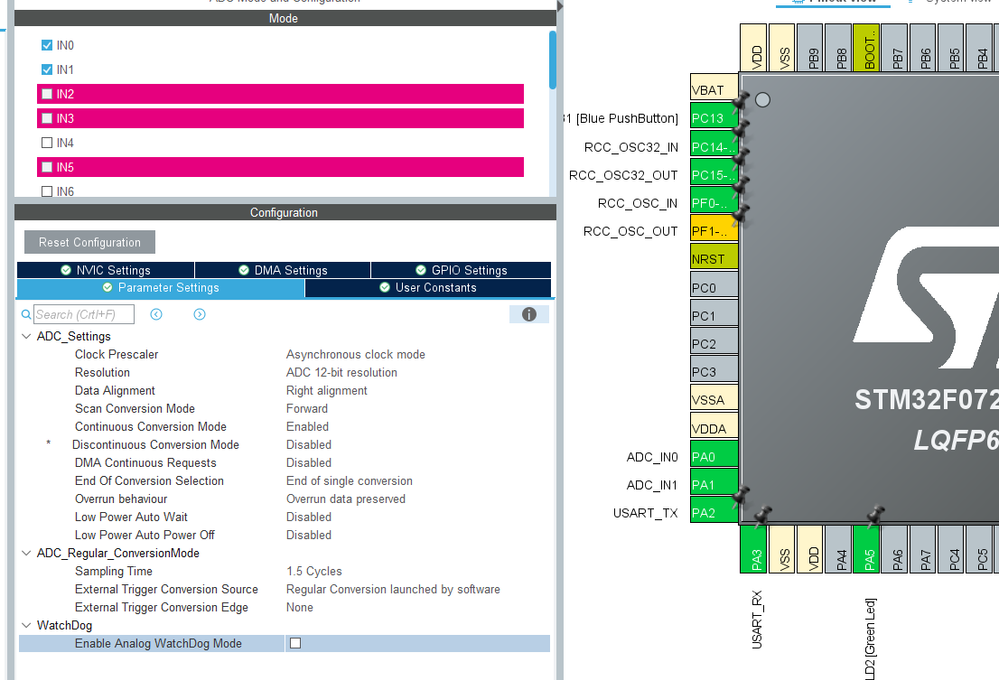Viewport: 999px width, 680px height.
Task: Click the Mode list vertical scrollbar
Action: 552,60
